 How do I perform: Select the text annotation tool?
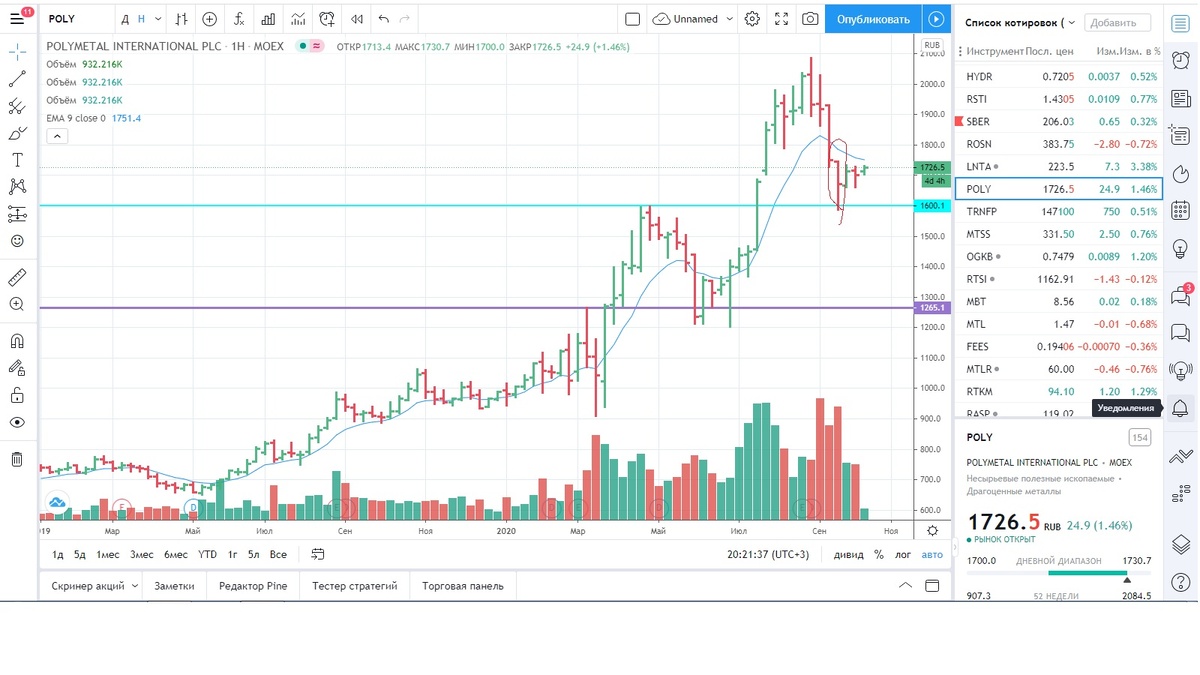pos(17,160)
